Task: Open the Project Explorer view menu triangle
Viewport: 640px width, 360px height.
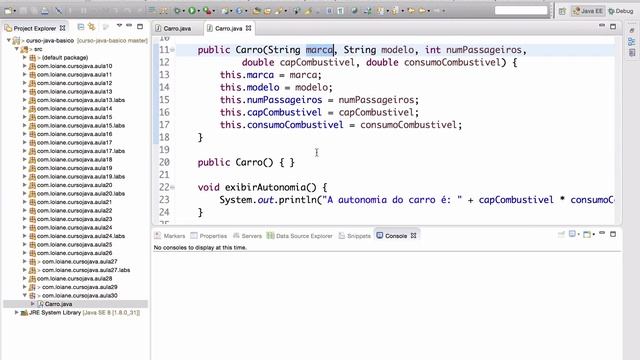Action: [x=119, y=26]
